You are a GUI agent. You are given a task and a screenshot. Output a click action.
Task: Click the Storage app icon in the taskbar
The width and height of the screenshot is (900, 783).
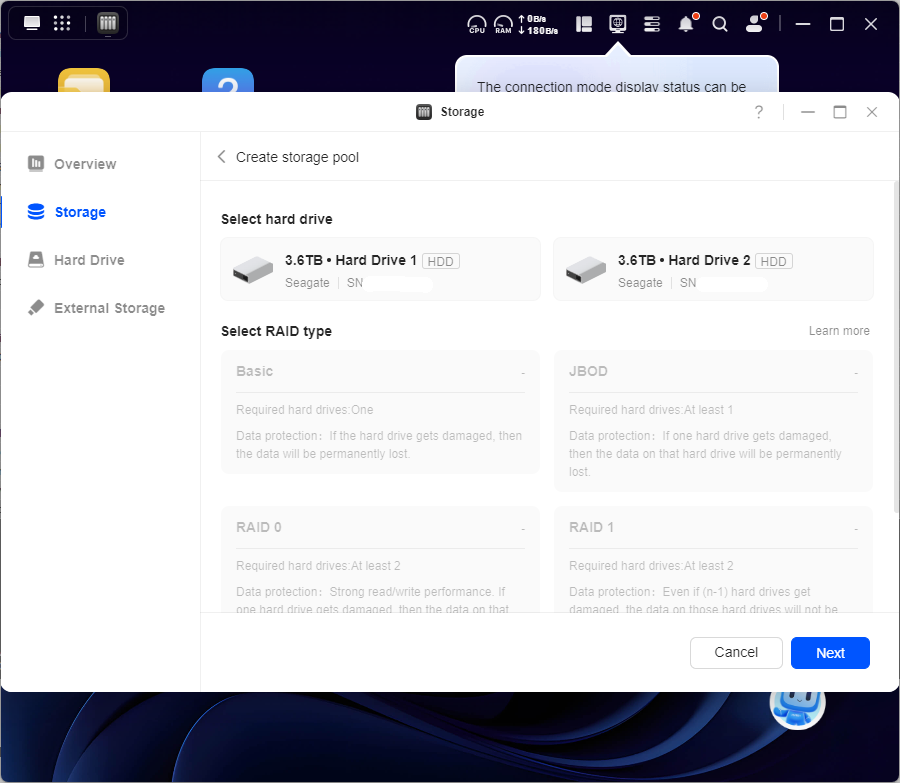tap(108, 23)
